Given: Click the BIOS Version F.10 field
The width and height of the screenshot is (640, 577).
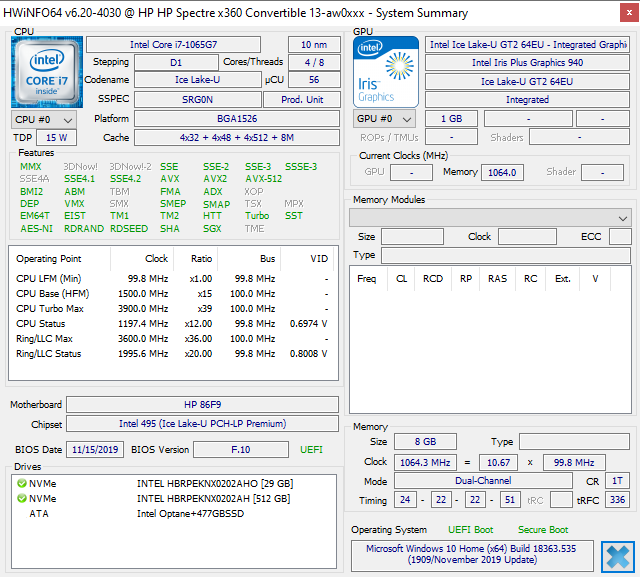Looking at the screenshot, I should 241,450.
